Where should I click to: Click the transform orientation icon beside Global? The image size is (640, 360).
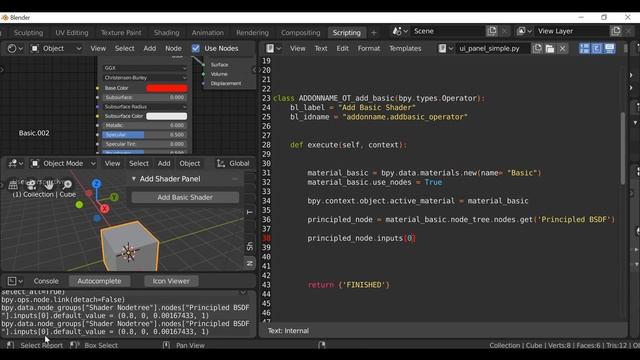[221, 163]
